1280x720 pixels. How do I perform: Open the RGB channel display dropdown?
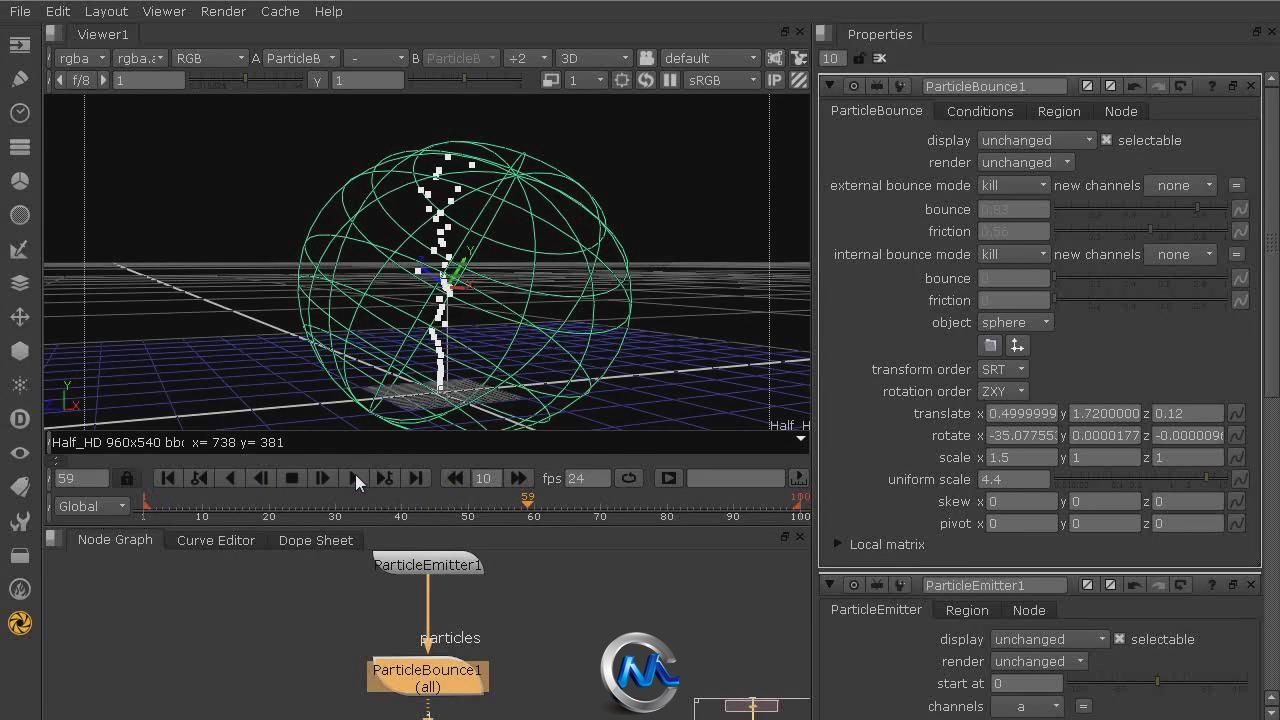pyautogui.click(x=210, y=58)
